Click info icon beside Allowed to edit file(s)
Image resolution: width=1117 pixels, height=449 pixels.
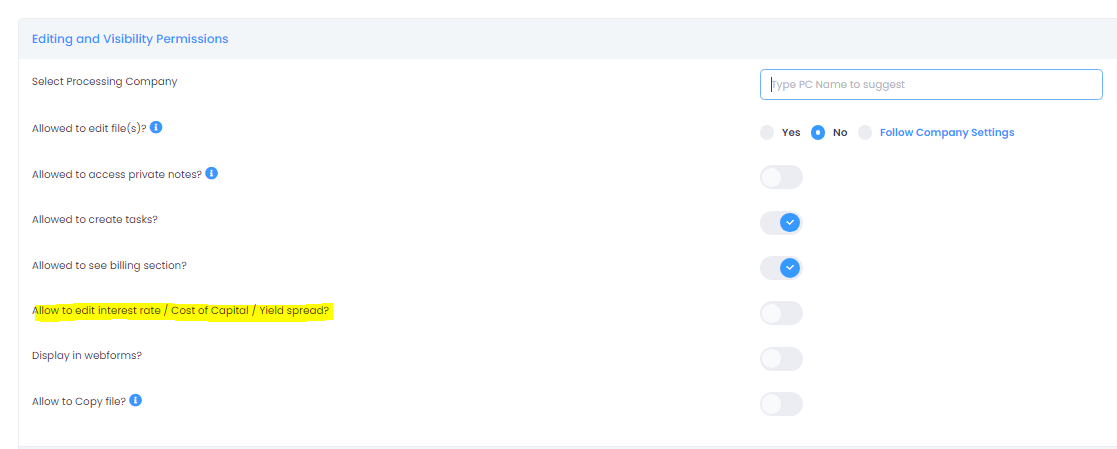[x=156, y=128]
